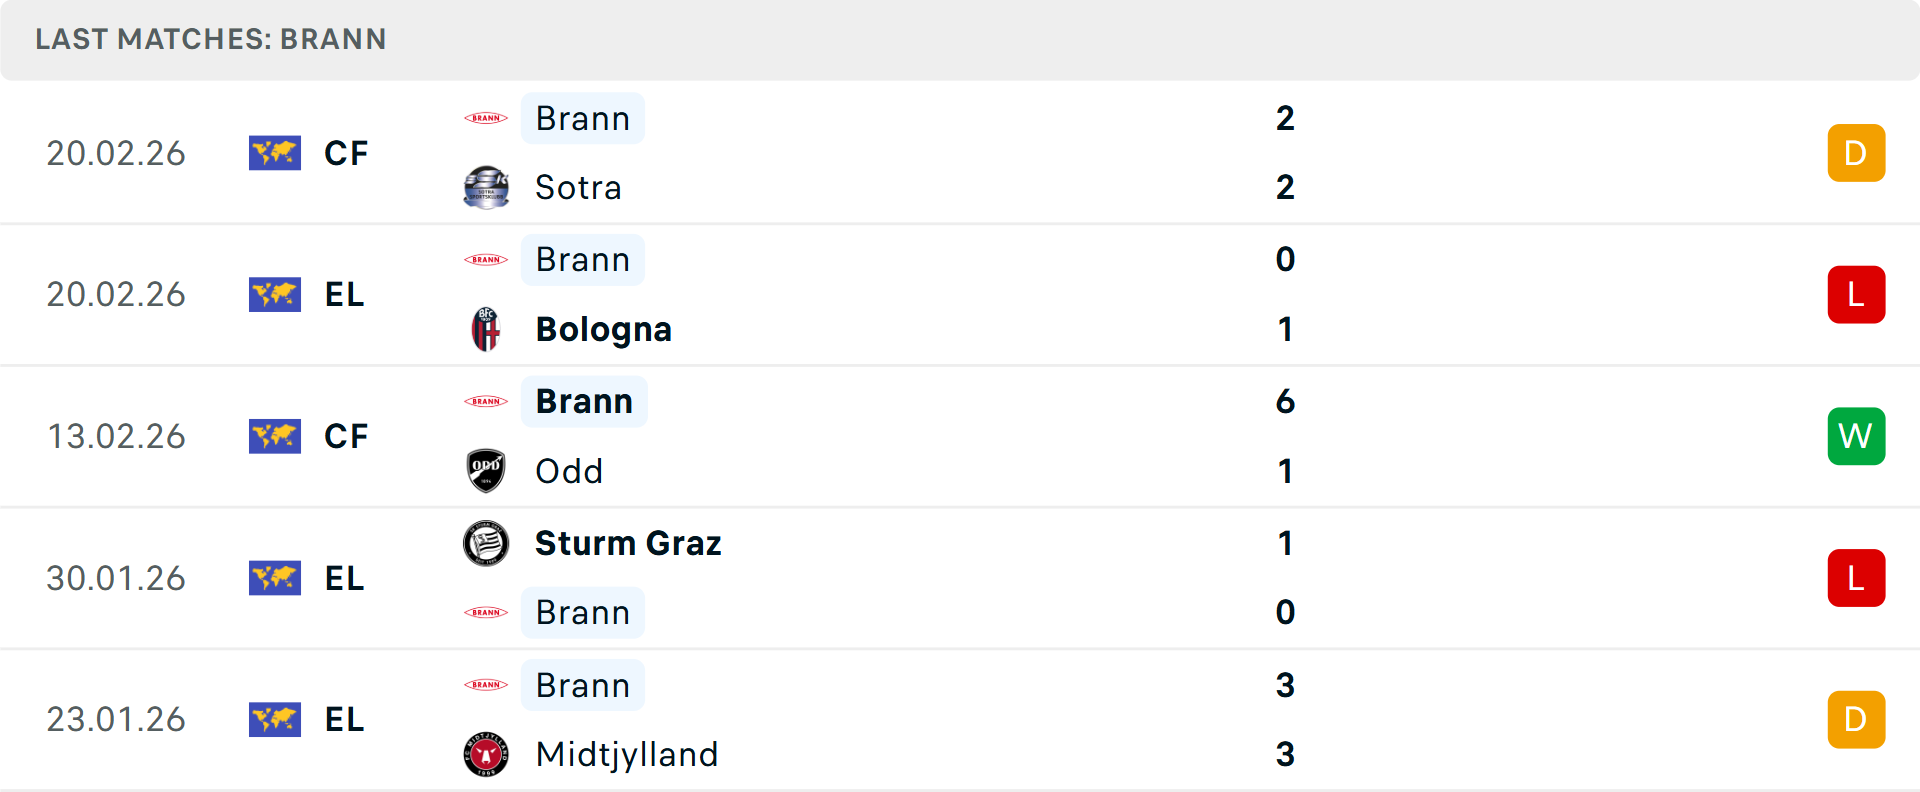
Task: Click the Bologna club crest icon
Action: coord(486,329)
